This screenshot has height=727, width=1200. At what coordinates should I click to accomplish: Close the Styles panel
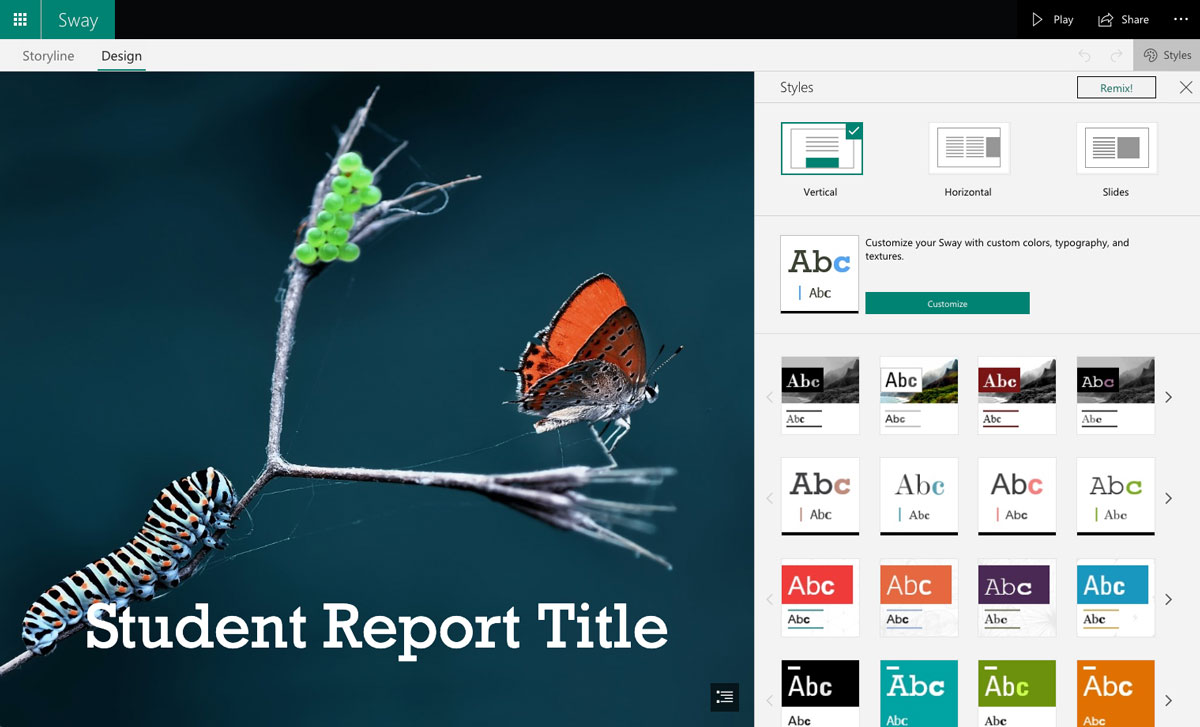[1186, 88]
